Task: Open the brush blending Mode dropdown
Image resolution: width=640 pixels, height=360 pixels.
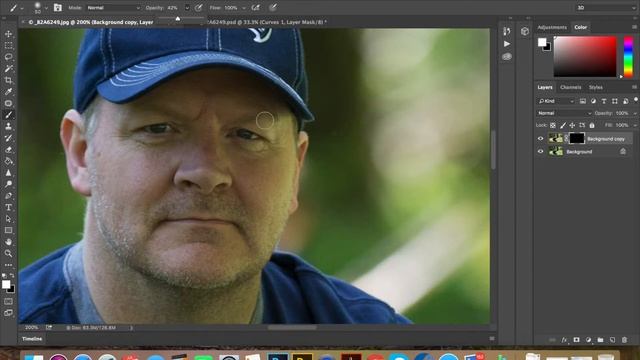Action: coord(113,8)
